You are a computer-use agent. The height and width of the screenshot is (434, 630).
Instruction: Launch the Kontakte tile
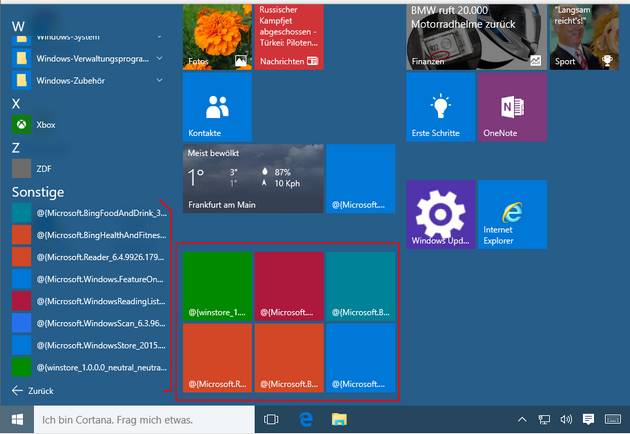point(217,107)
